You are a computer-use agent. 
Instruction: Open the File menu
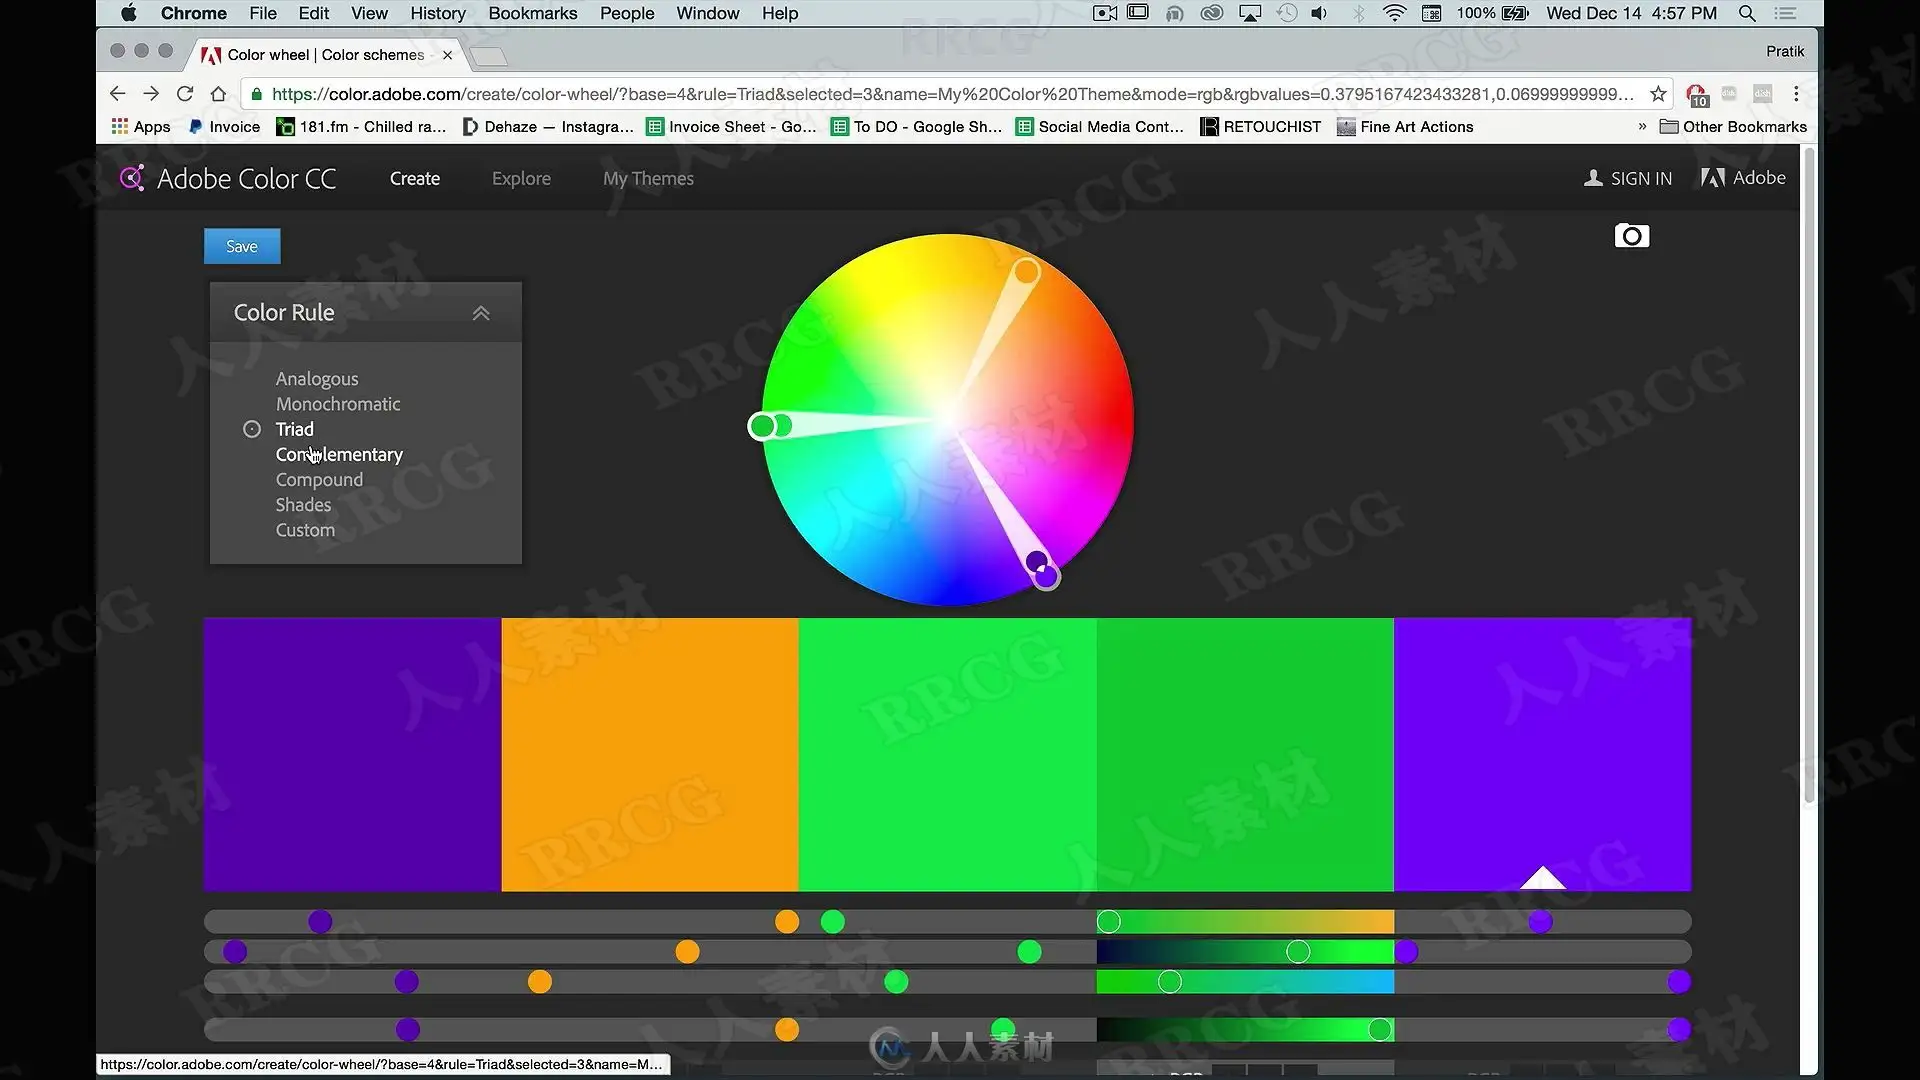pyautogui.click(x=263, y=13)
